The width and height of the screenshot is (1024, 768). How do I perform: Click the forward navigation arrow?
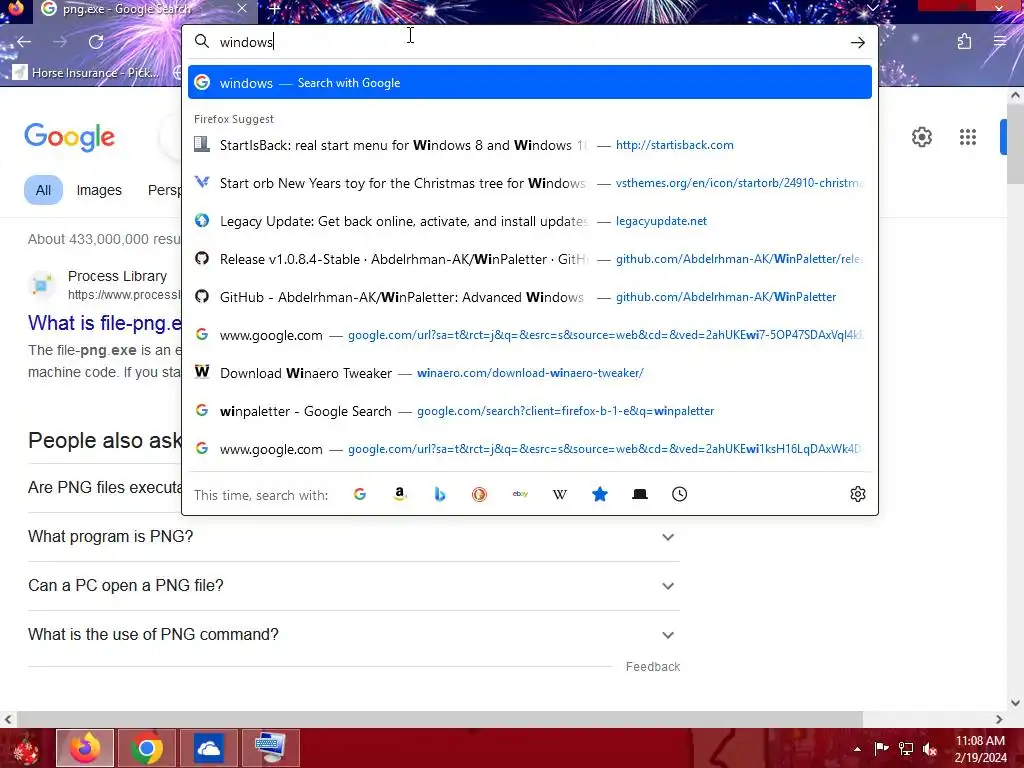(x=60, y=42)
